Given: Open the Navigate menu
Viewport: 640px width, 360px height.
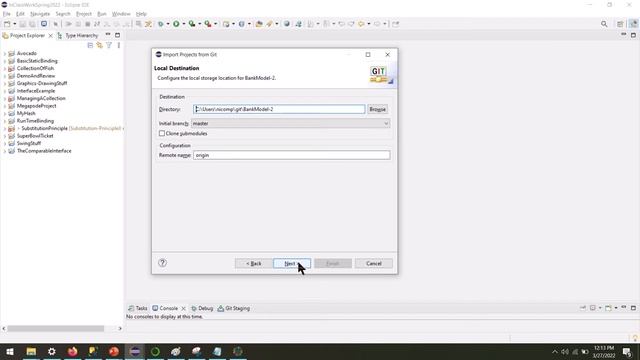Looking at the screenshot, I should (x=40, y=14).
